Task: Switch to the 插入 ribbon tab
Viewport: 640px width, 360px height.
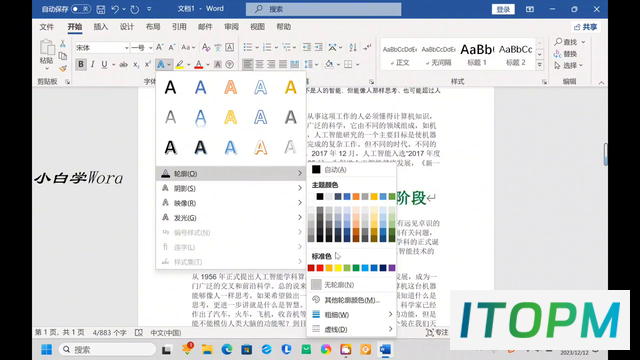Action: pyautogui.click(x=100, y=27)
